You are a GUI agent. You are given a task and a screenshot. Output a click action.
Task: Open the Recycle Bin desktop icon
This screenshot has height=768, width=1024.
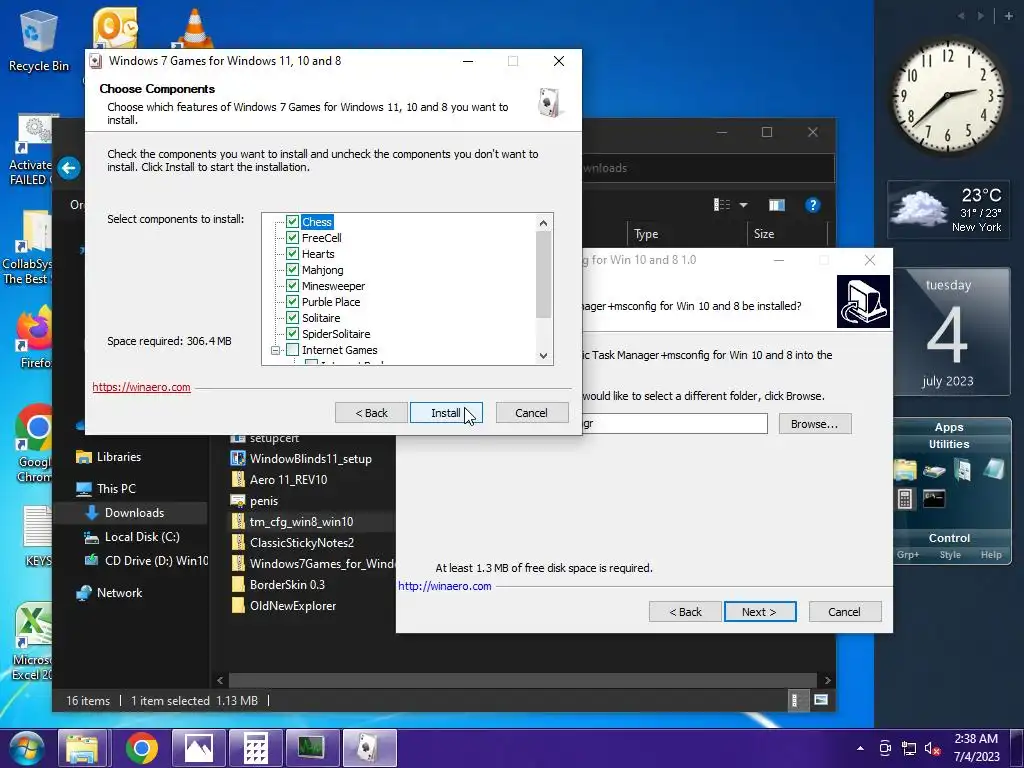pyautogui.click(x=38, y=40)
